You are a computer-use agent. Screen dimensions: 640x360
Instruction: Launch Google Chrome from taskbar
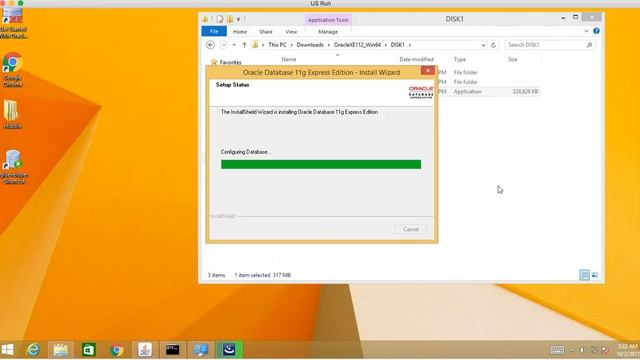tap(117, 350)
